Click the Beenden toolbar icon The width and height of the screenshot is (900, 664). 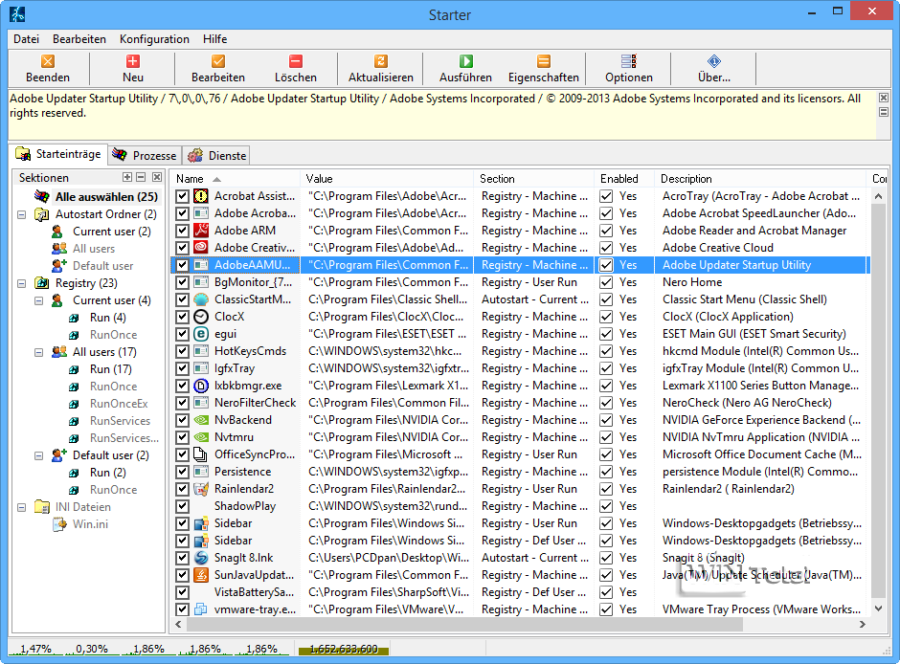coord(48,62)
